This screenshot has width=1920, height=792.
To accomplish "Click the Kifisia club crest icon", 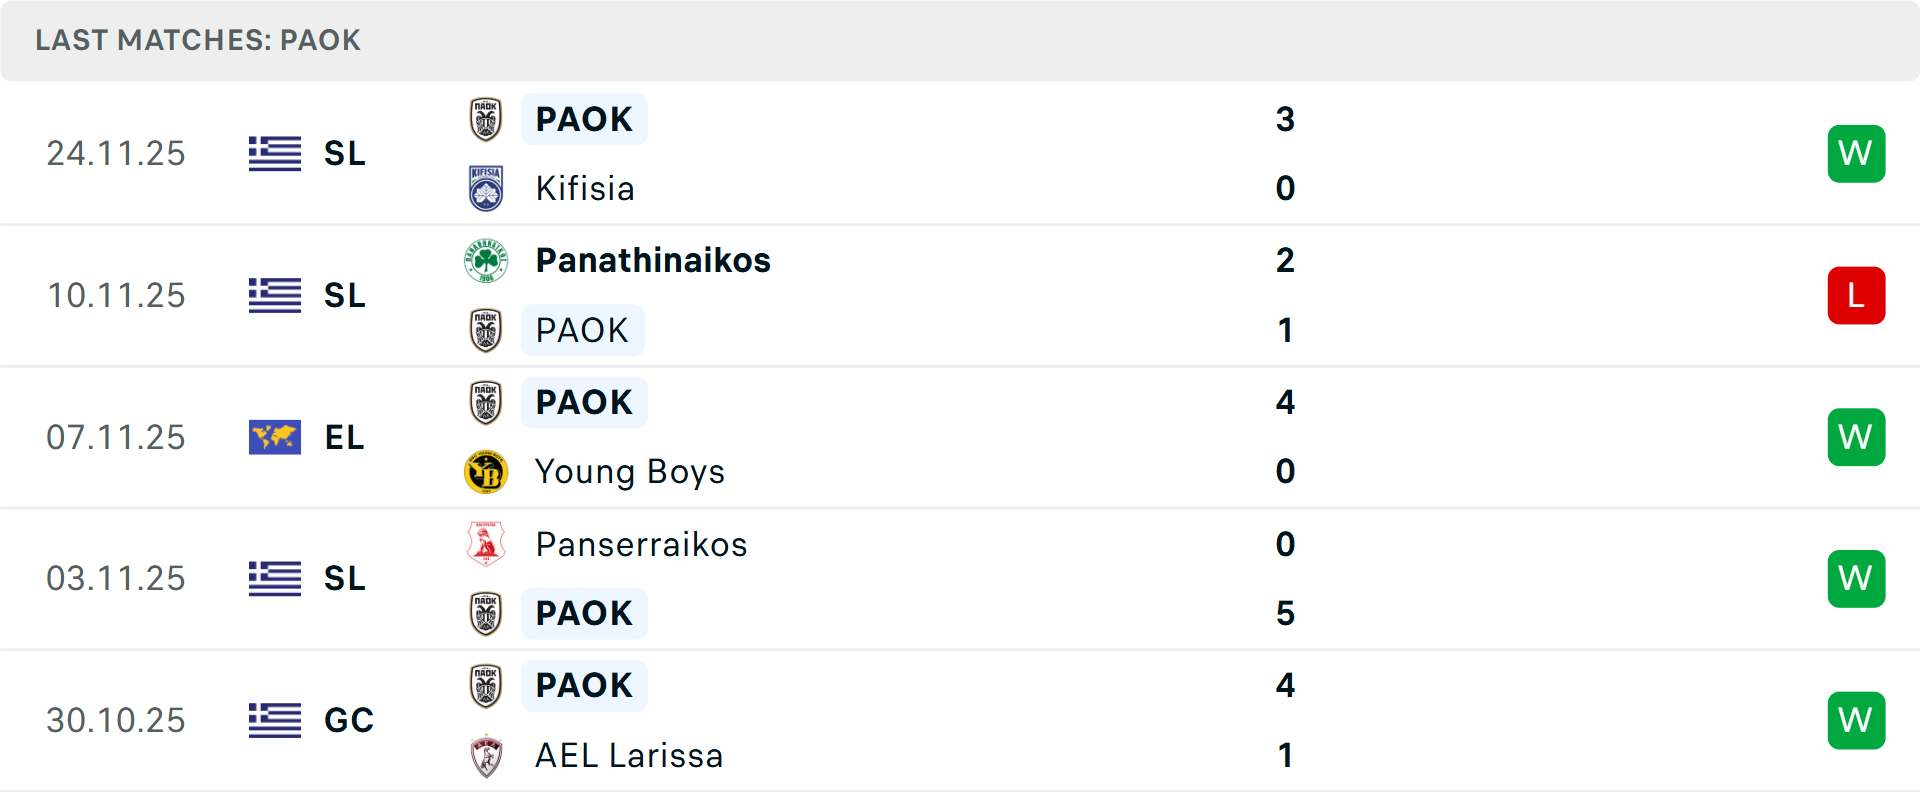I will (x=486, y=188).
